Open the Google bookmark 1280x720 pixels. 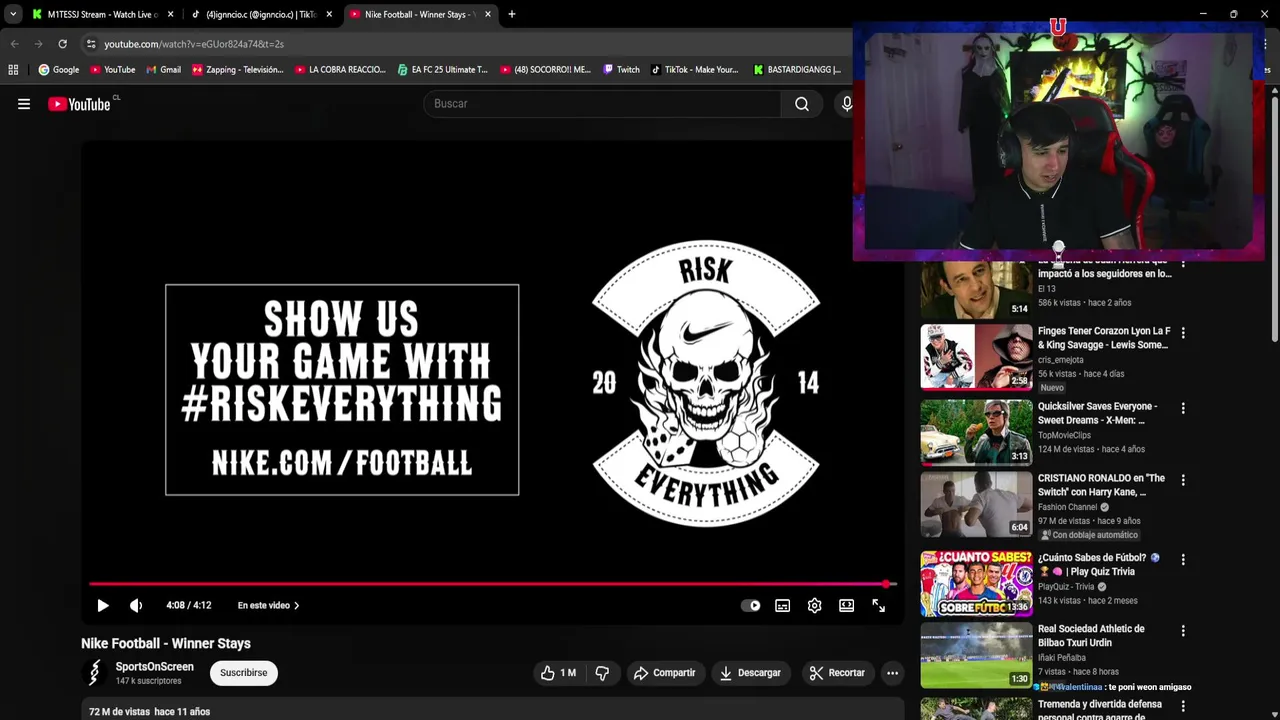(59, 70)
